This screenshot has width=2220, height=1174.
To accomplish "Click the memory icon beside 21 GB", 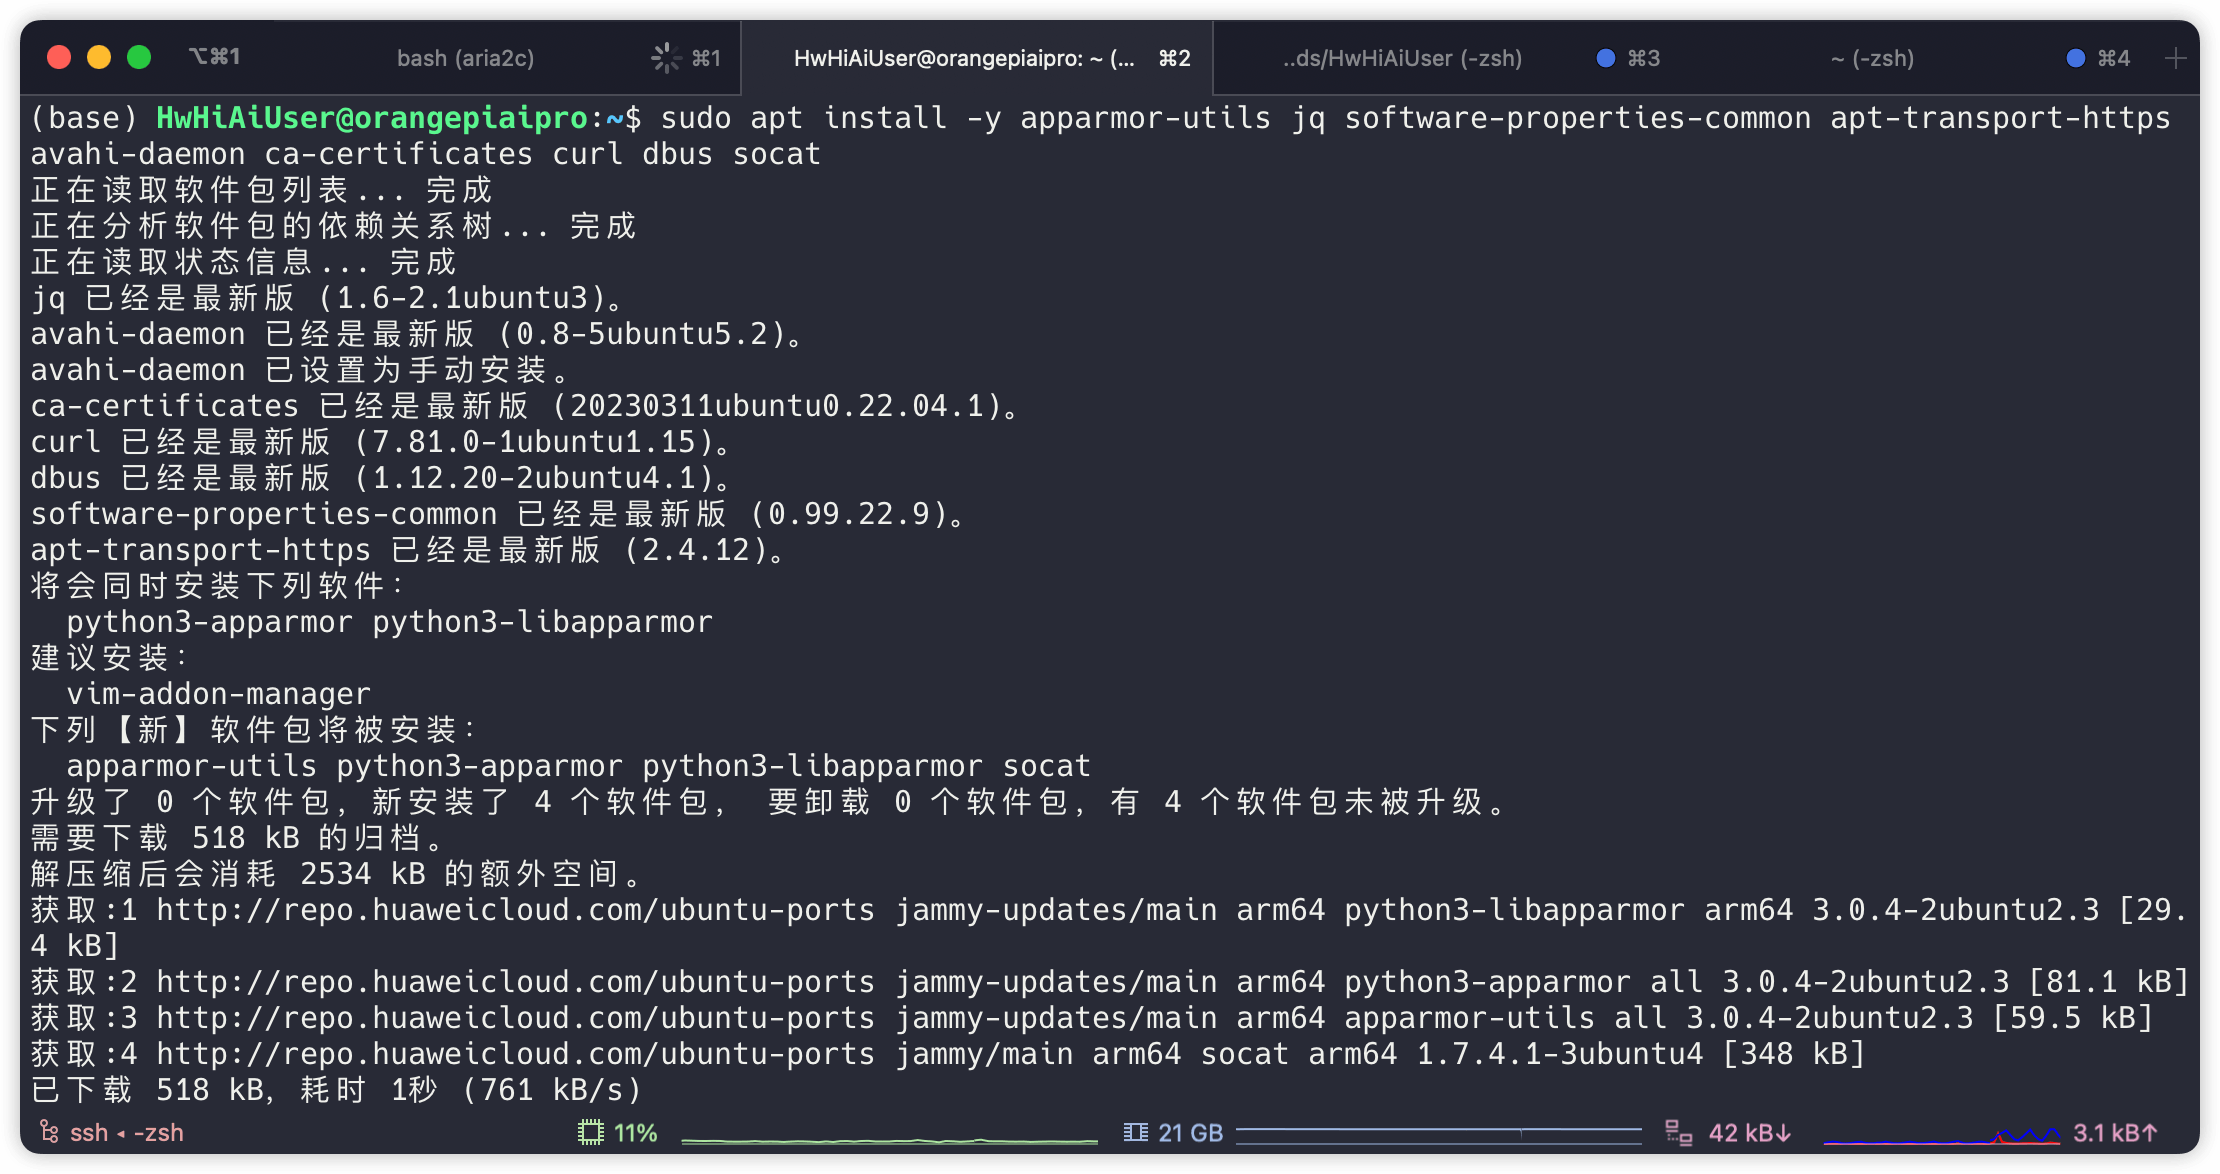I will pyautogui.click(x=1135, y=1133).
